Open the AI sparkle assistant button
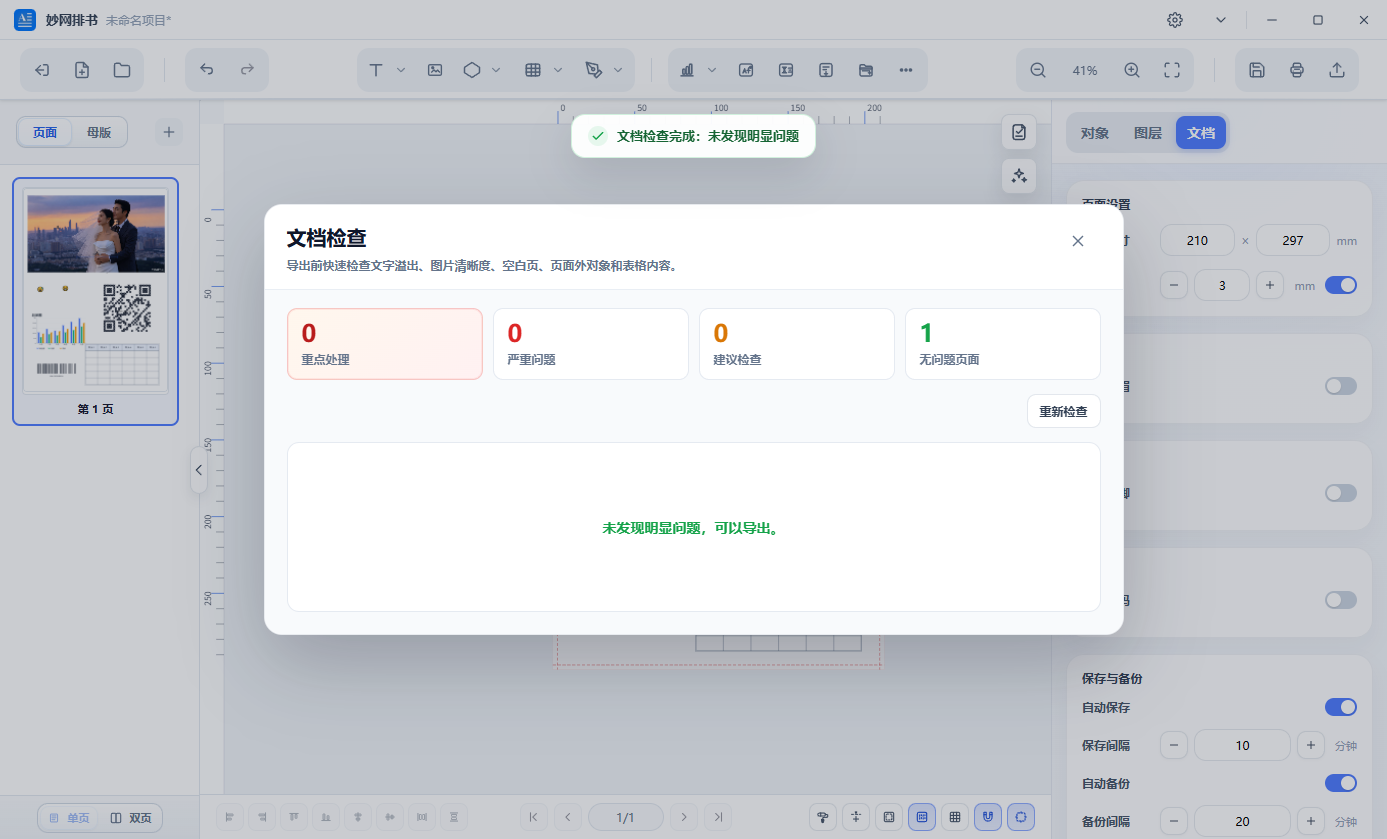 [1019, 176]
